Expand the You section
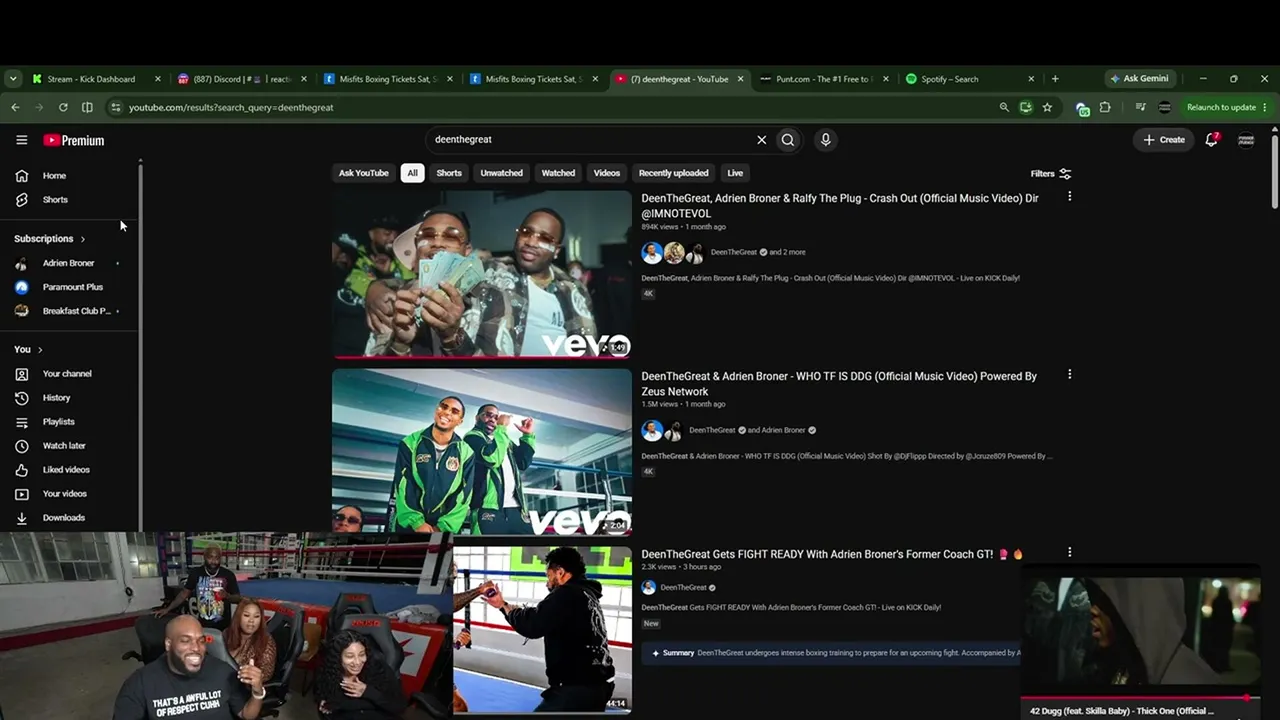Image resolution: width=1280 pixels, height=720 pixels. pyautogui.click(x=28, y=350)
